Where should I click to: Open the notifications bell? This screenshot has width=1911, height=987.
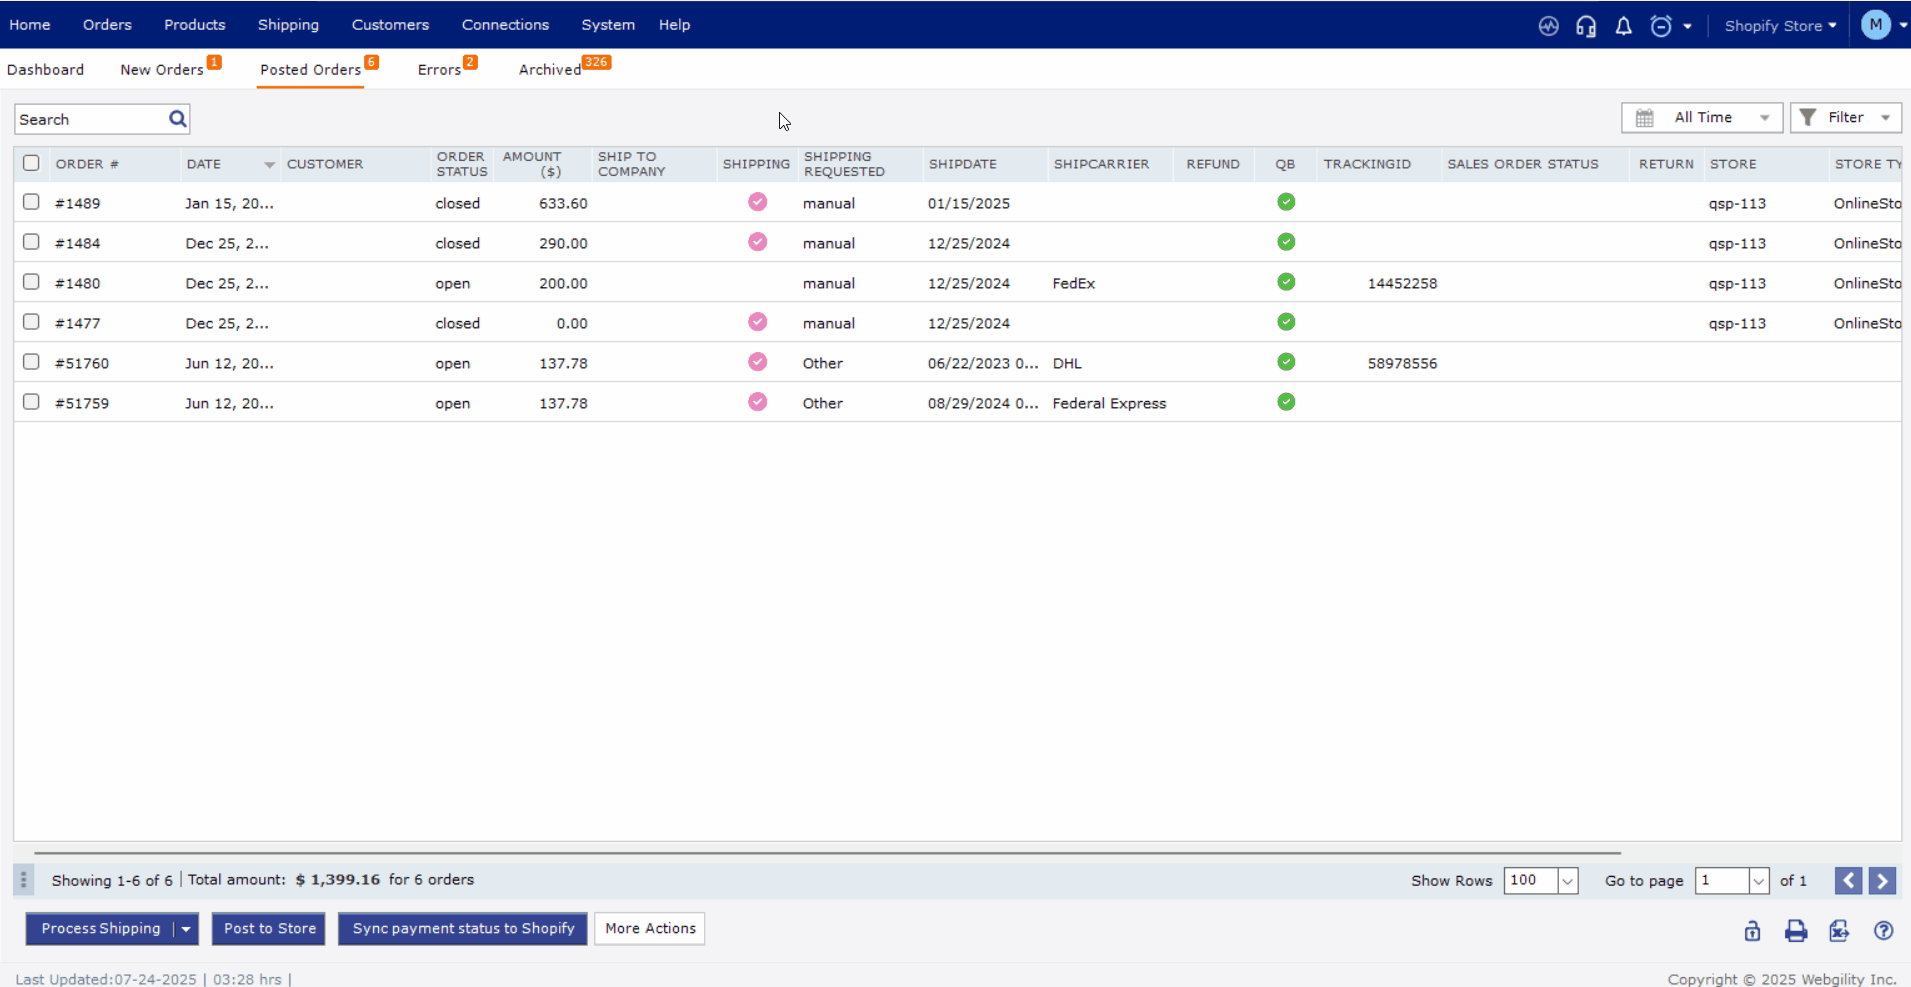(x=1623, y=26)
